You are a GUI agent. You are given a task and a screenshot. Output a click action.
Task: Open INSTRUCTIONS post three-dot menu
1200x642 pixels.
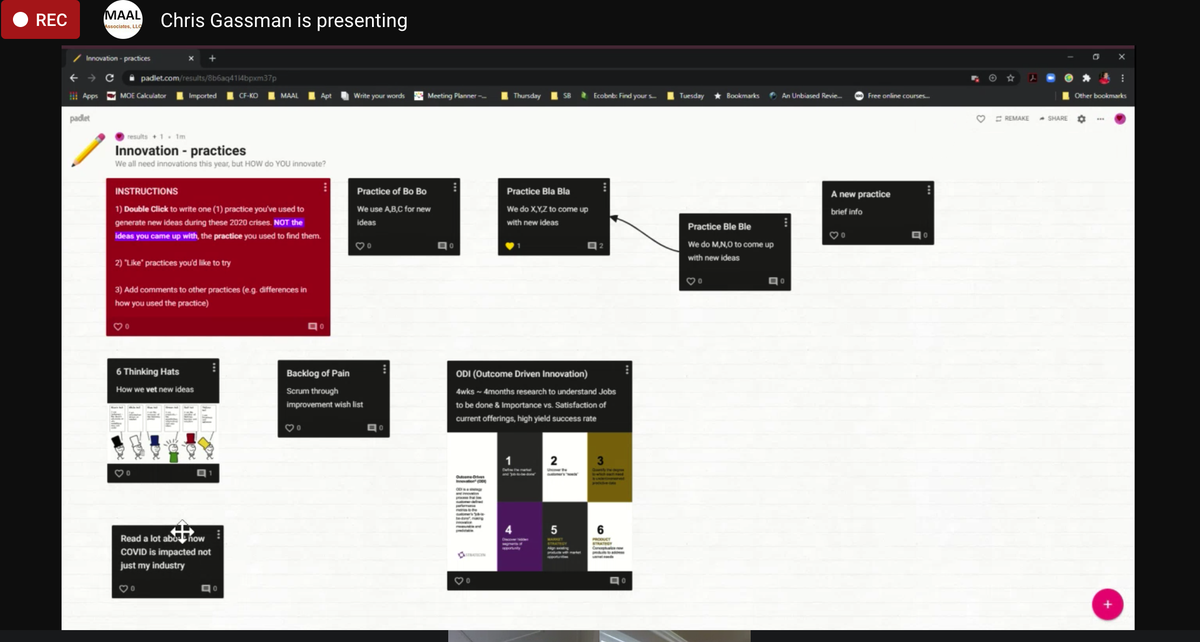(325, 187)
